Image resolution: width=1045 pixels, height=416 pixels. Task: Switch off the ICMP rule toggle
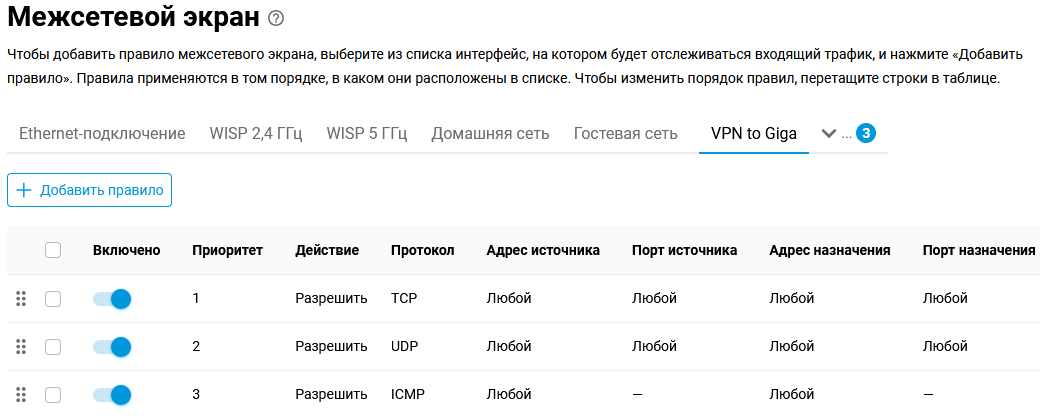[112, 394]
